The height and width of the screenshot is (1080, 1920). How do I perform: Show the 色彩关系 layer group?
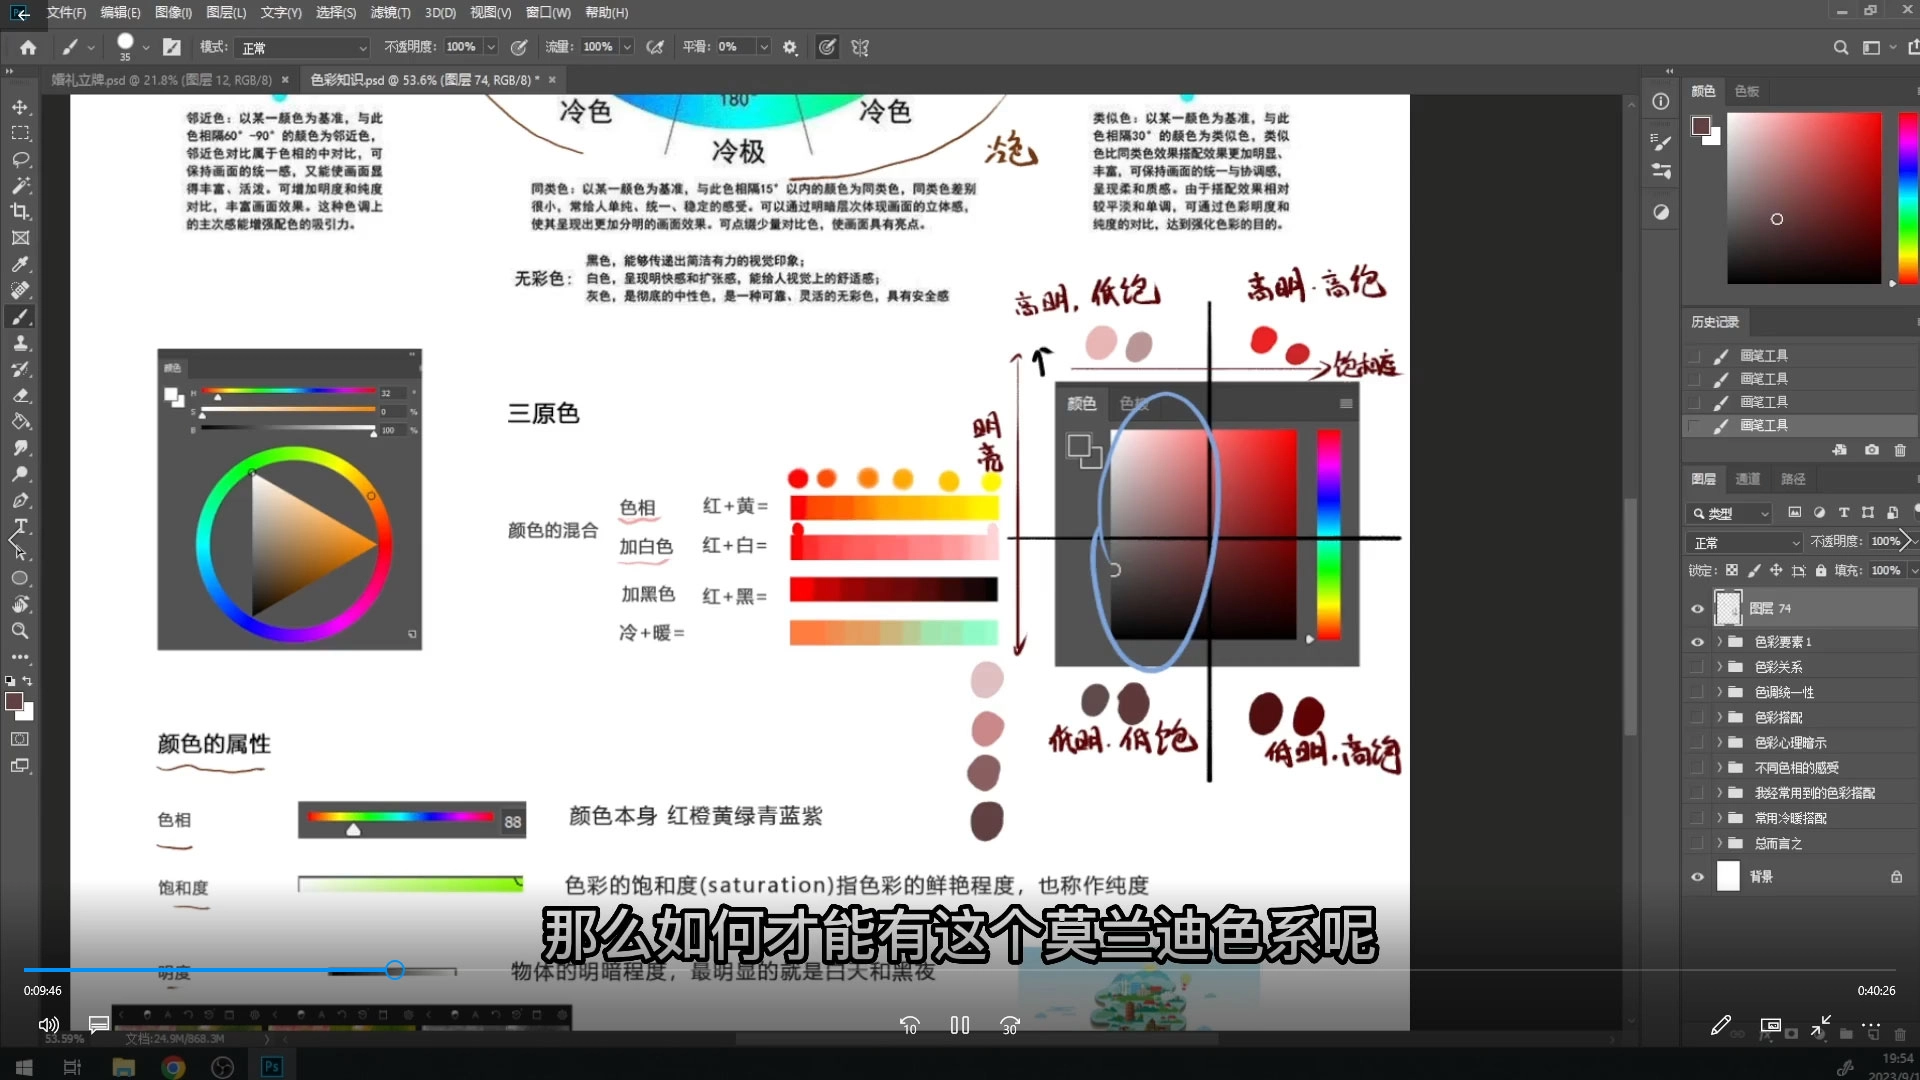[1697, 667]
